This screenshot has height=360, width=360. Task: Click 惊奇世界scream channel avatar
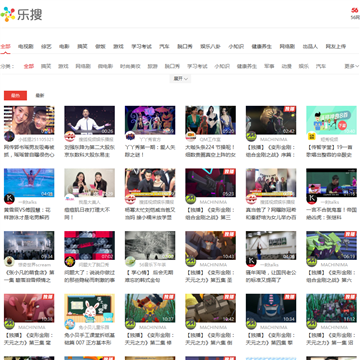9,262
